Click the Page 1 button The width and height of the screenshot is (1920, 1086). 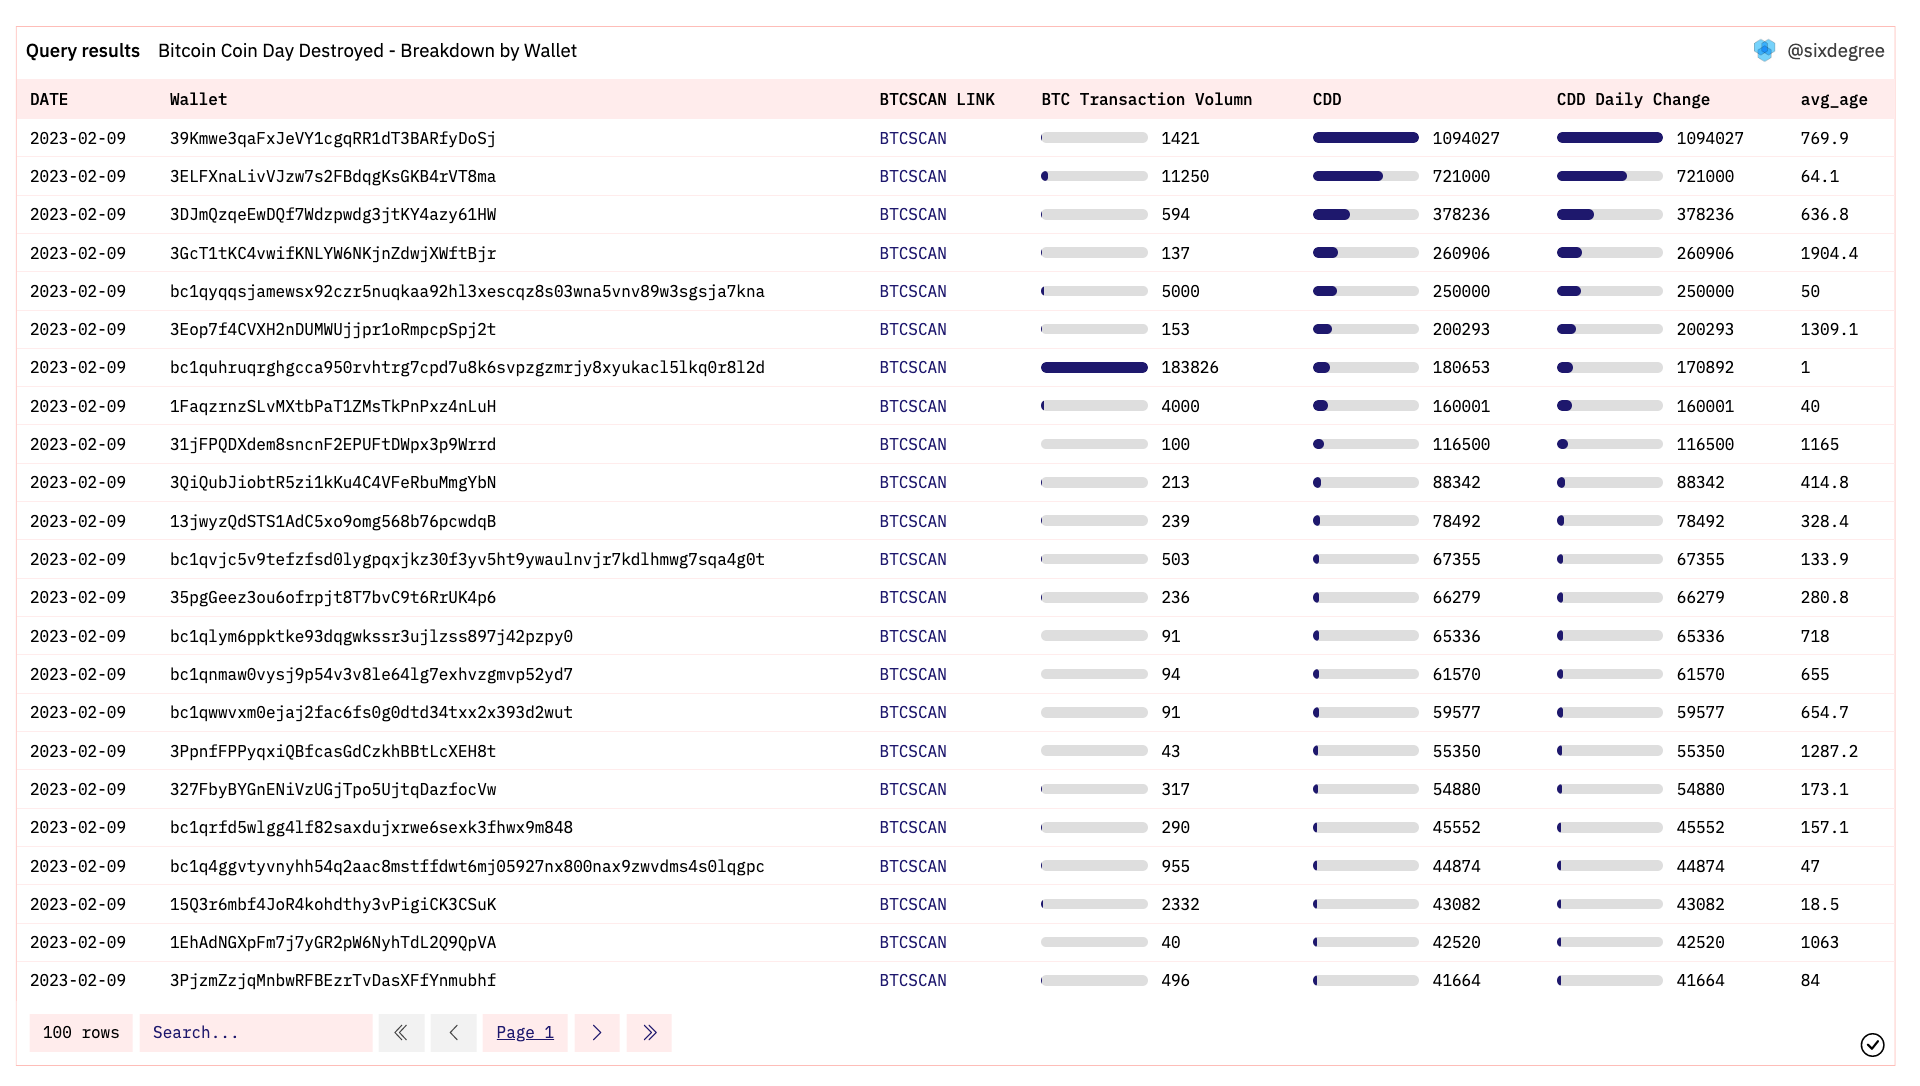pyautogui.click(x=525, y=1033)
